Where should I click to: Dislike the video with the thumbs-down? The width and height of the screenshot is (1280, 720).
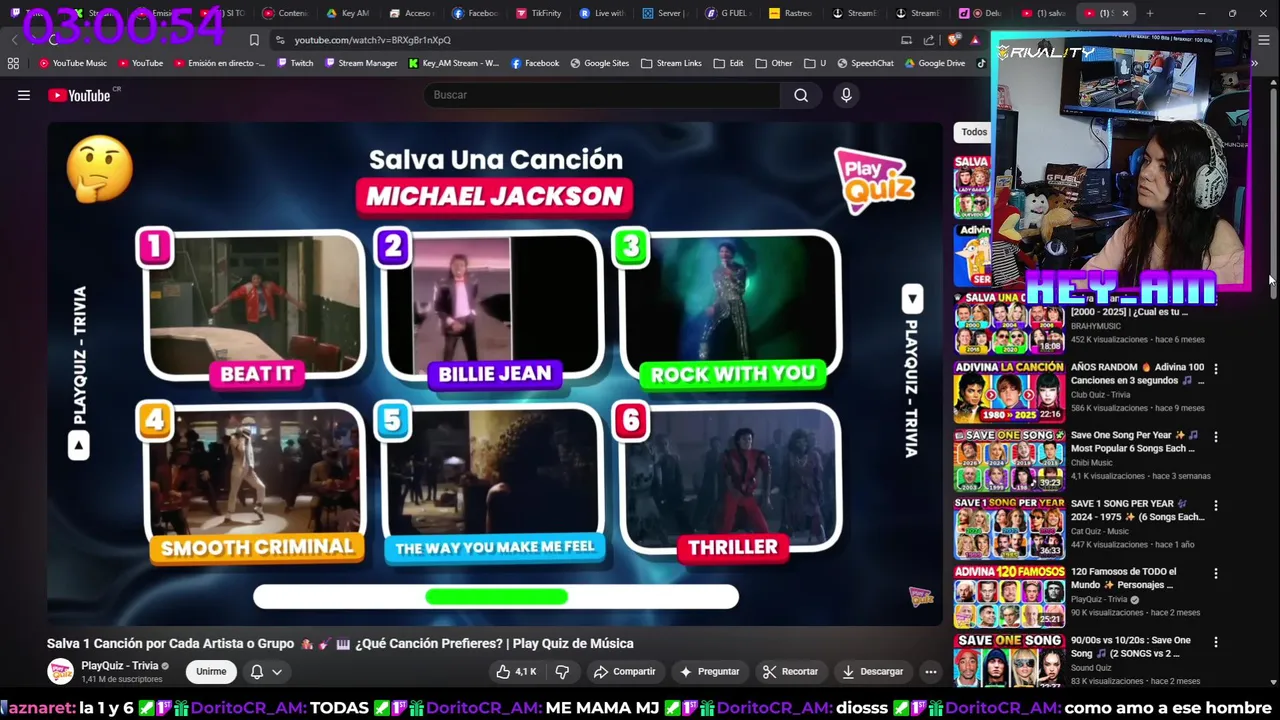pyautogui.click(x=562, y=672)
